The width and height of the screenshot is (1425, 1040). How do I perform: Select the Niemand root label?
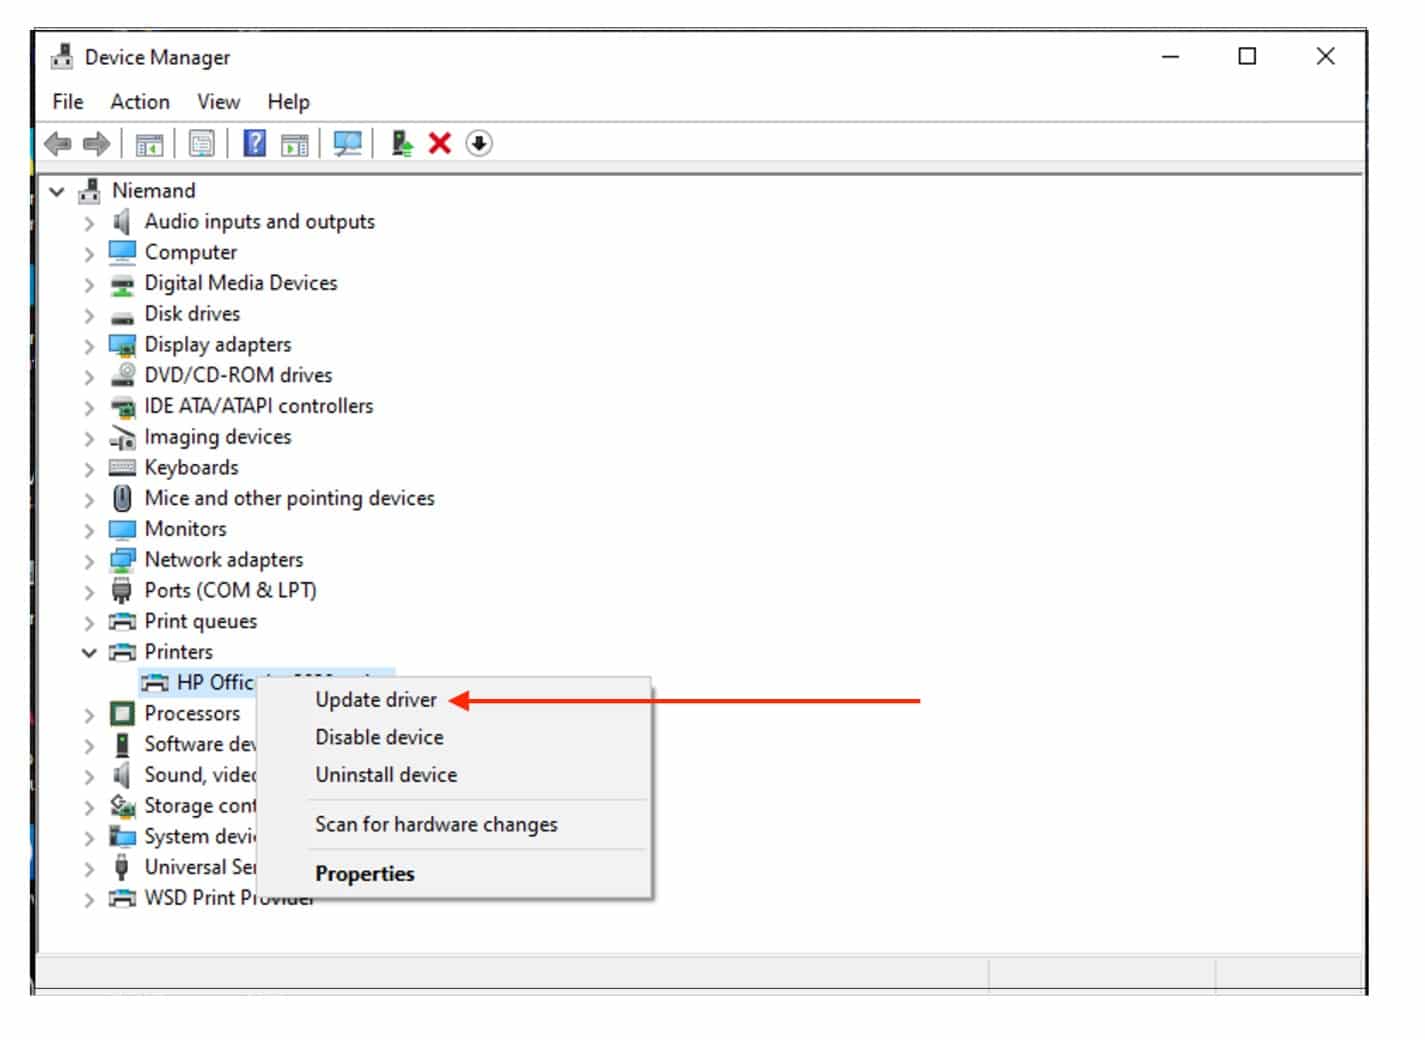click(x=153, y=190)
